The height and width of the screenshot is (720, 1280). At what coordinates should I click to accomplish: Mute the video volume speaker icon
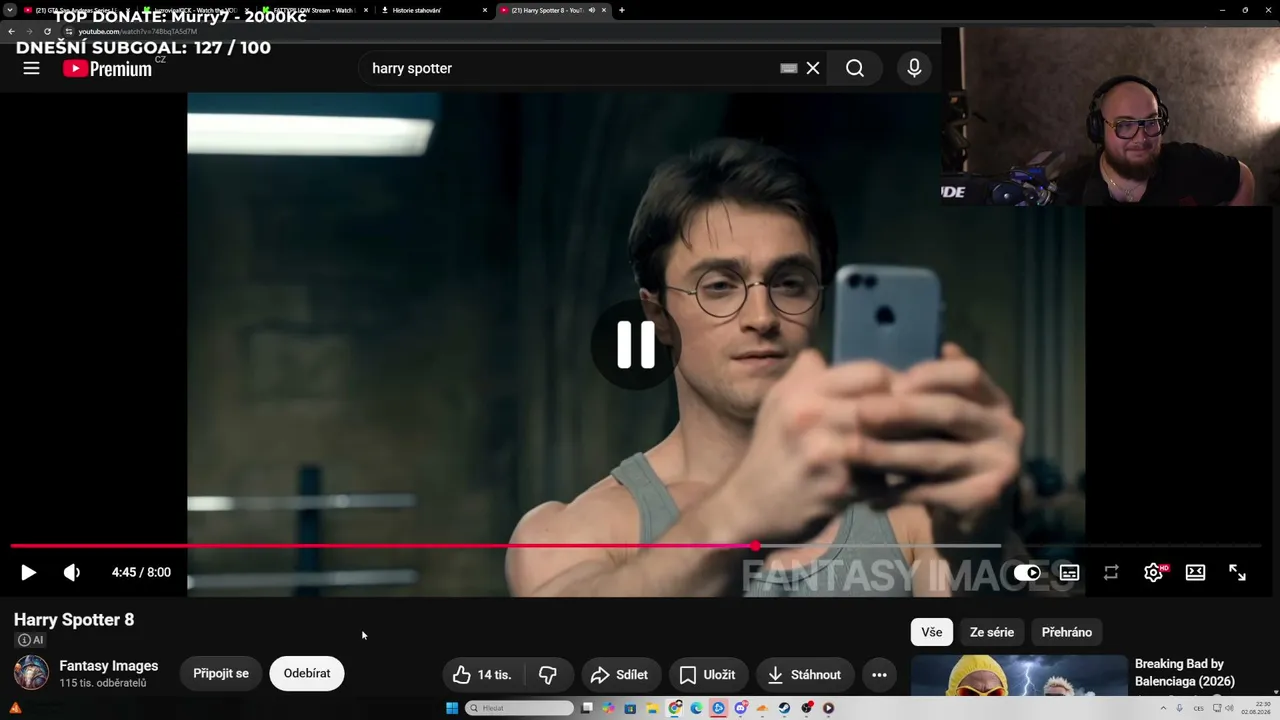[72, 572]
